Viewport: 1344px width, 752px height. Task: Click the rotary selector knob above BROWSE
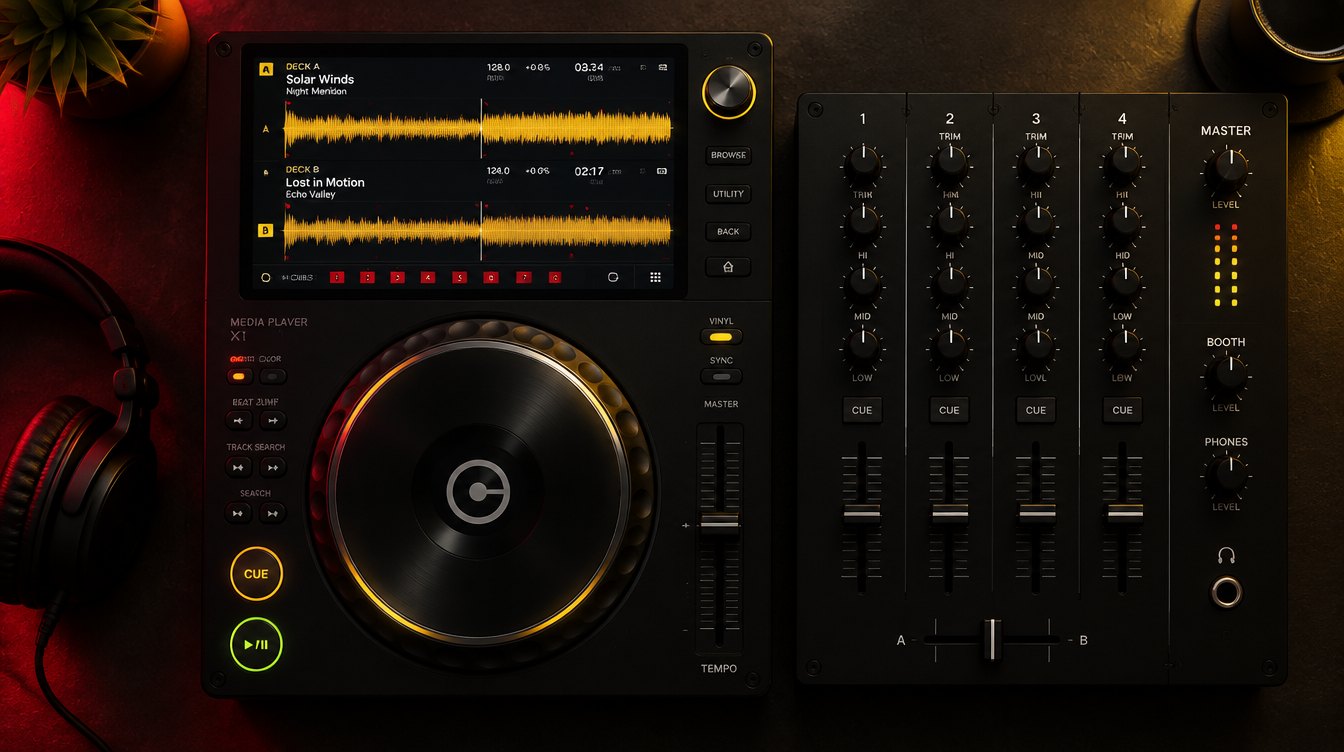click(729, 91)
